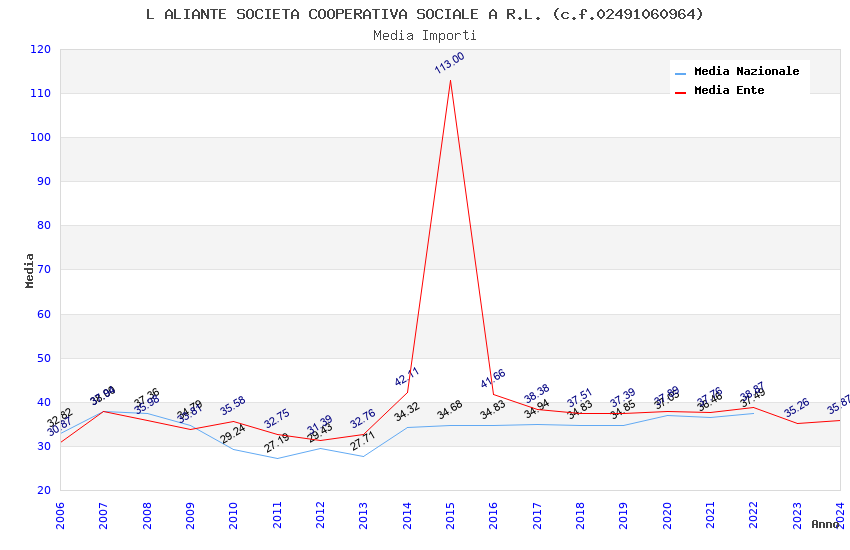Click the 'Media' vertical axis label

coord(29,270)
